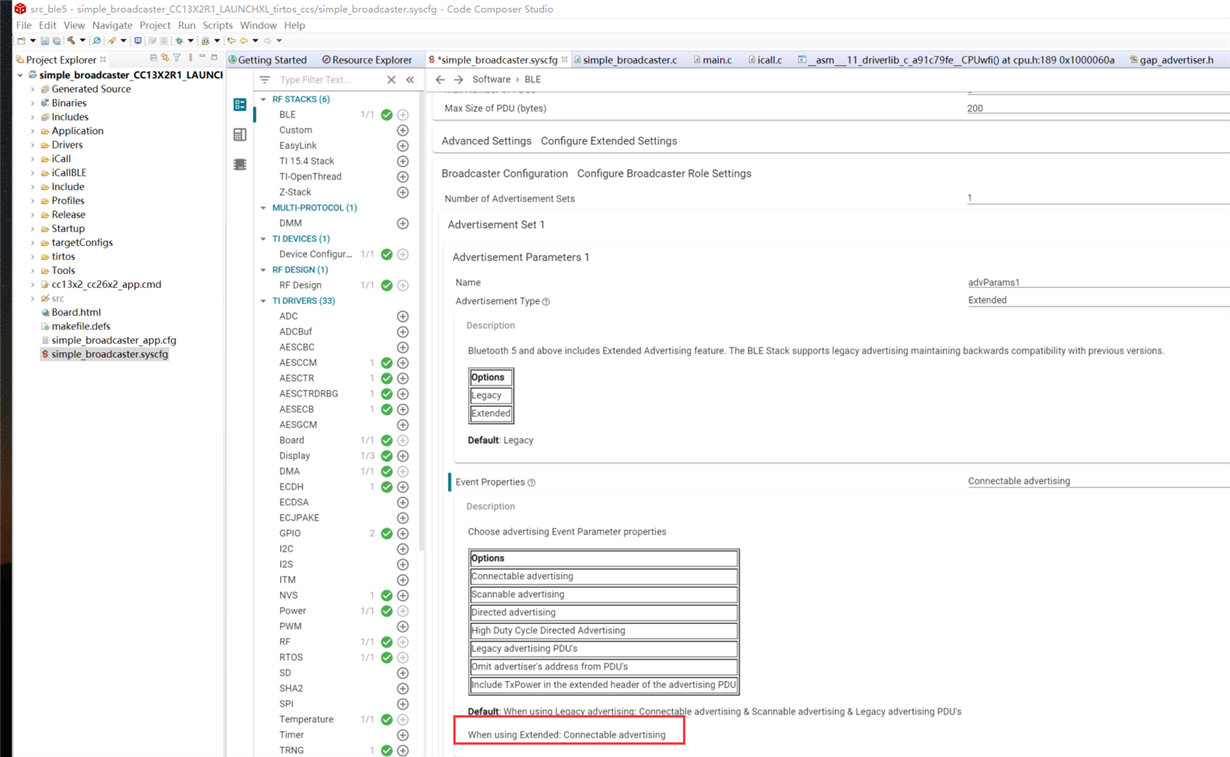Add DMM multi-protocol module
1230x757 pixels.
[403, 223]
